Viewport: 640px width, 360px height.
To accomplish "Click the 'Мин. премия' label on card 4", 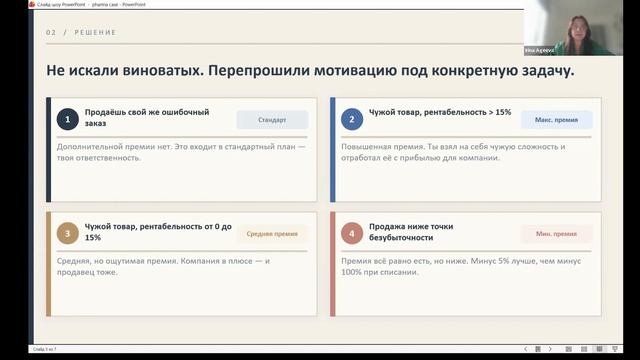I will point(556,234).
